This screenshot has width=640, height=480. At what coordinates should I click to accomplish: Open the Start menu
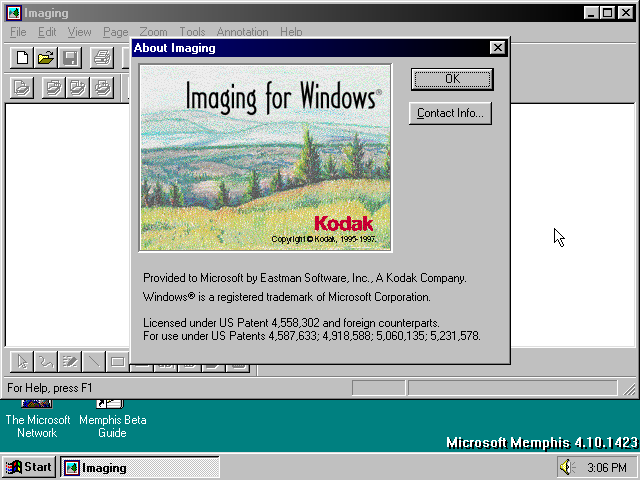[x=29, y=467]
